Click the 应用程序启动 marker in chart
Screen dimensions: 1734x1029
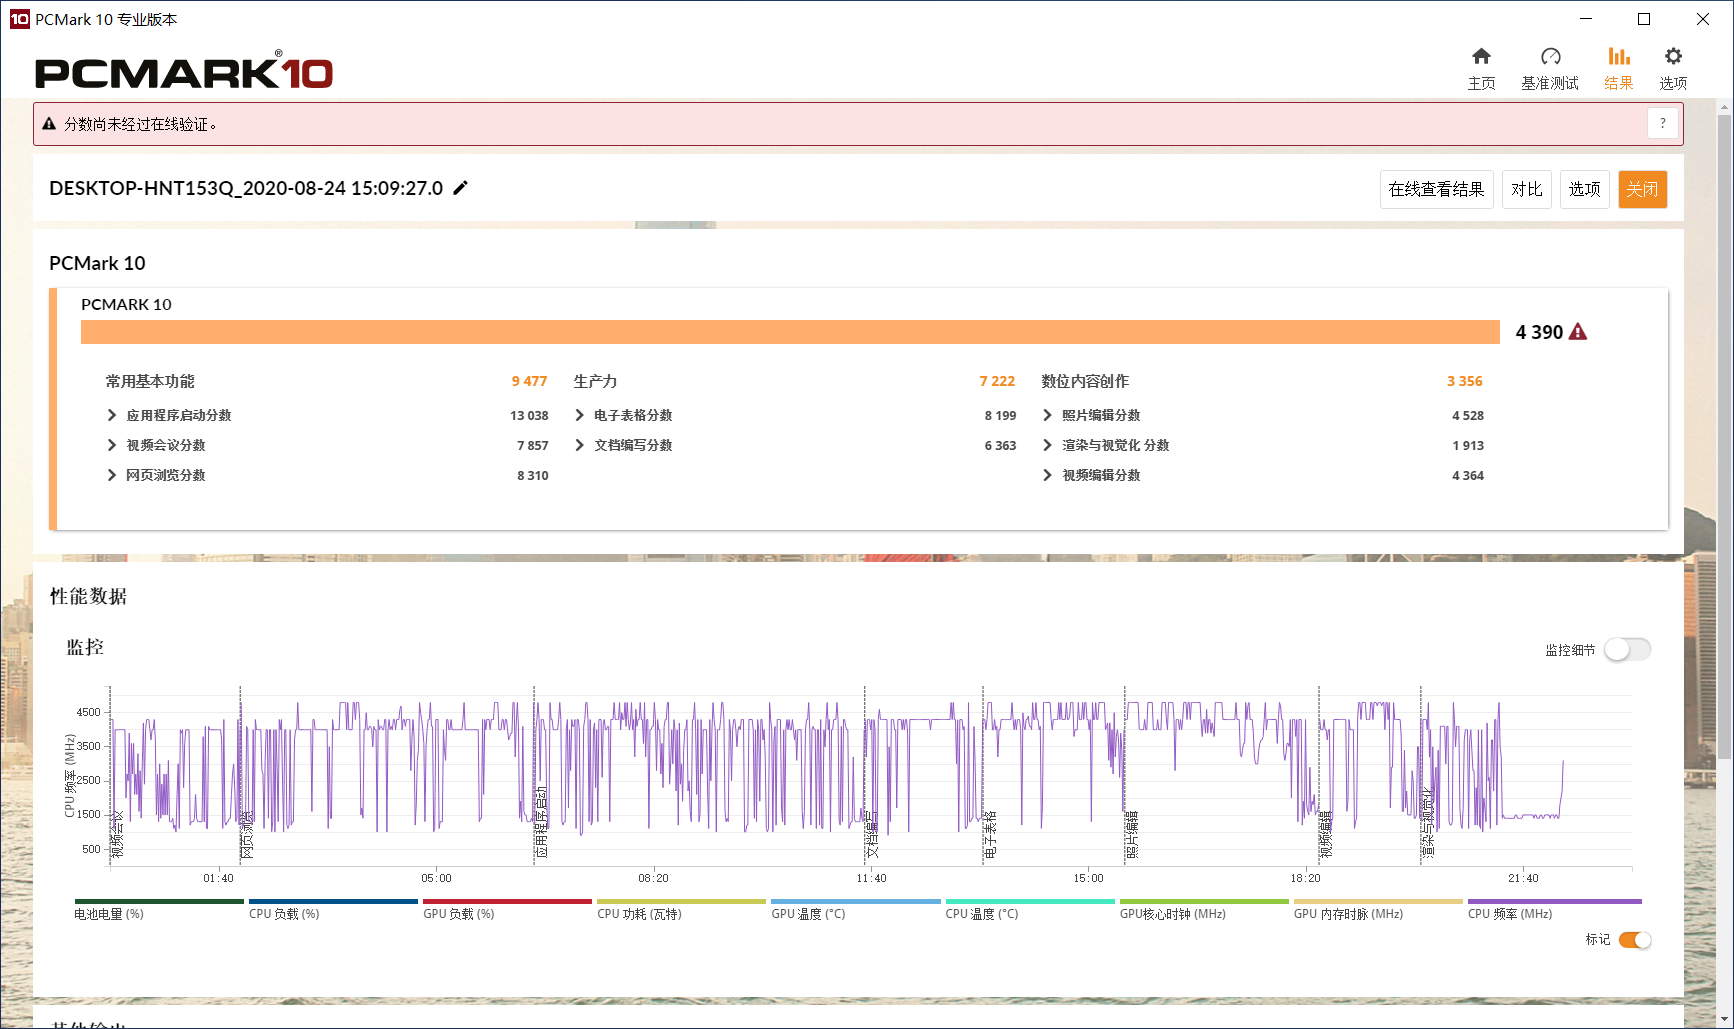point(541,822)
